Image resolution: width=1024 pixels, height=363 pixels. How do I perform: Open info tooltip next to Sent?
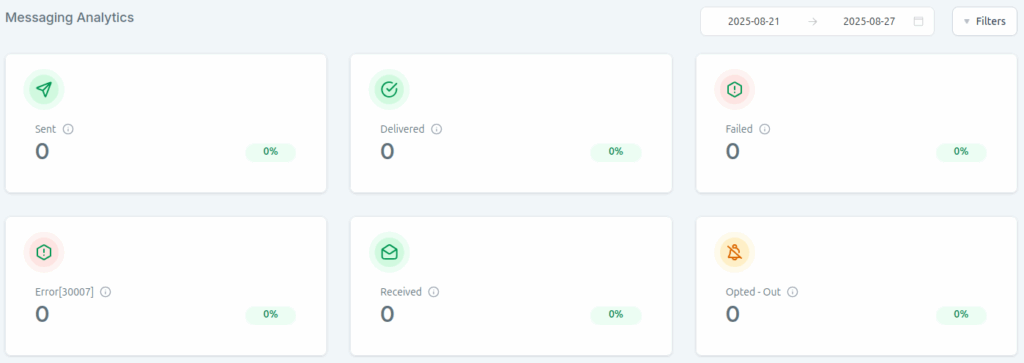68,129
